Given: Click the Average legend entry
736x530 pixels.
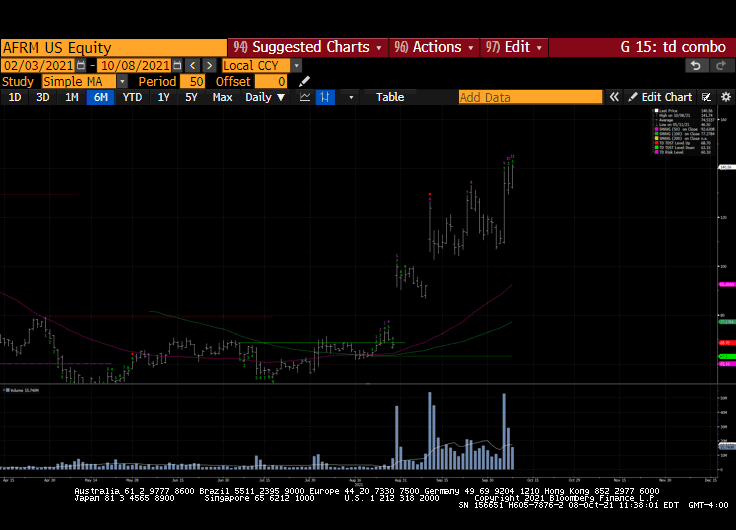Looking at the screenshot, I should [666, 120].
